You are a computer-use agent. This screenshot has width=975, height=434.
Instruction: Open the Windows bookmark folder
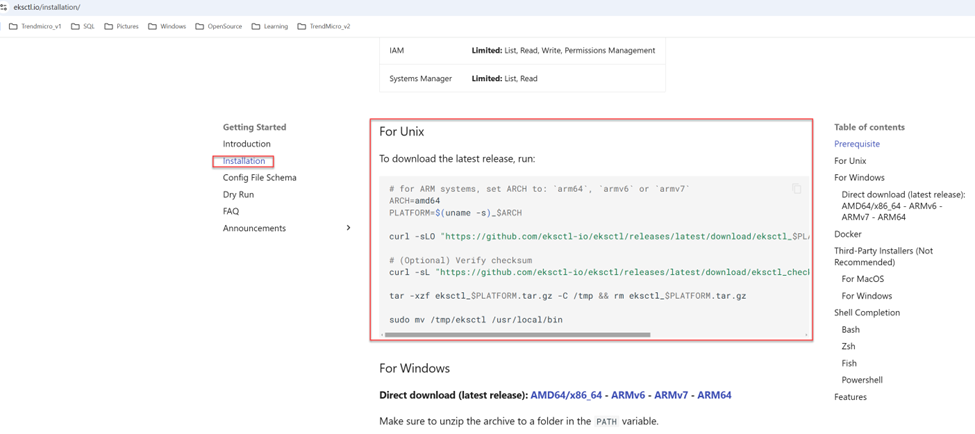pyautogui.click(x=167, y=27)
